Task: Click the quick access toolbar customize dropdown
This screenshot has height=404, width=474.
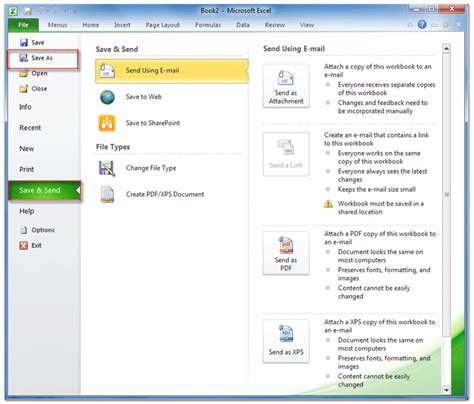Action: pos(76,12)
